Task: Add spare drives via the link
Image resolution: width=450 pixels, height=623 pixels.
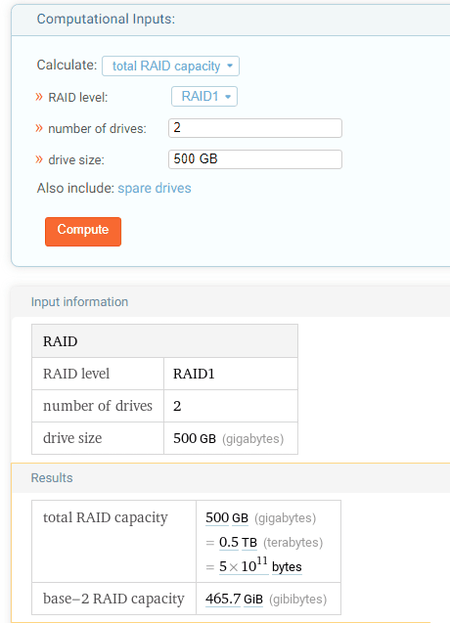Action: (x=155, y=188)
